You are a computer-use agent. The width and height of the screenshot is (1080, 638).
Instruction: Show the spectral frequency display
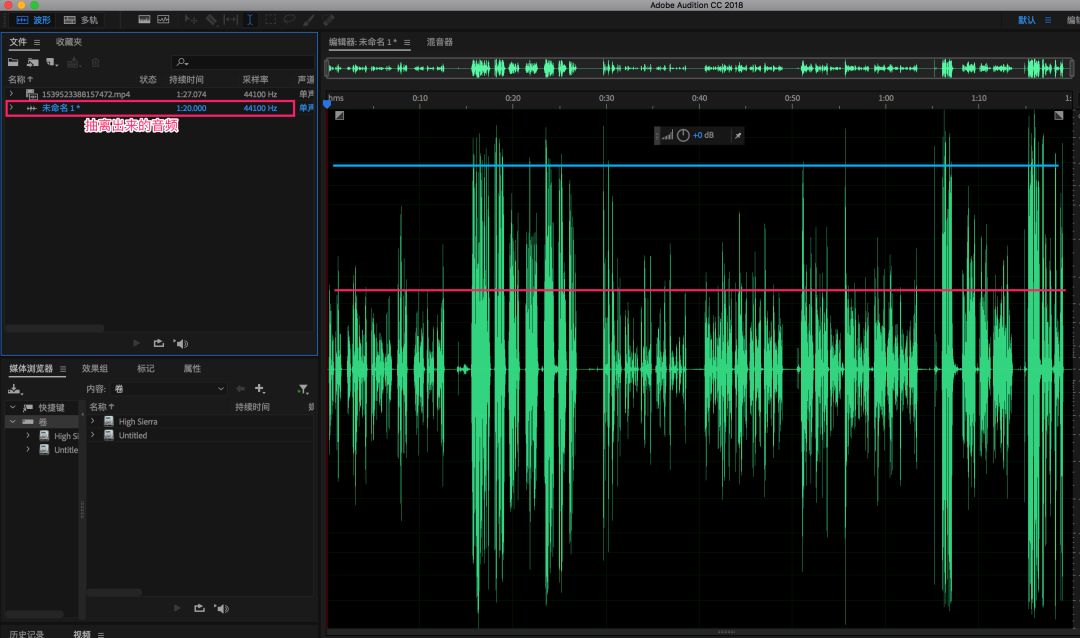pyautogui.click(x=144, y=20)
